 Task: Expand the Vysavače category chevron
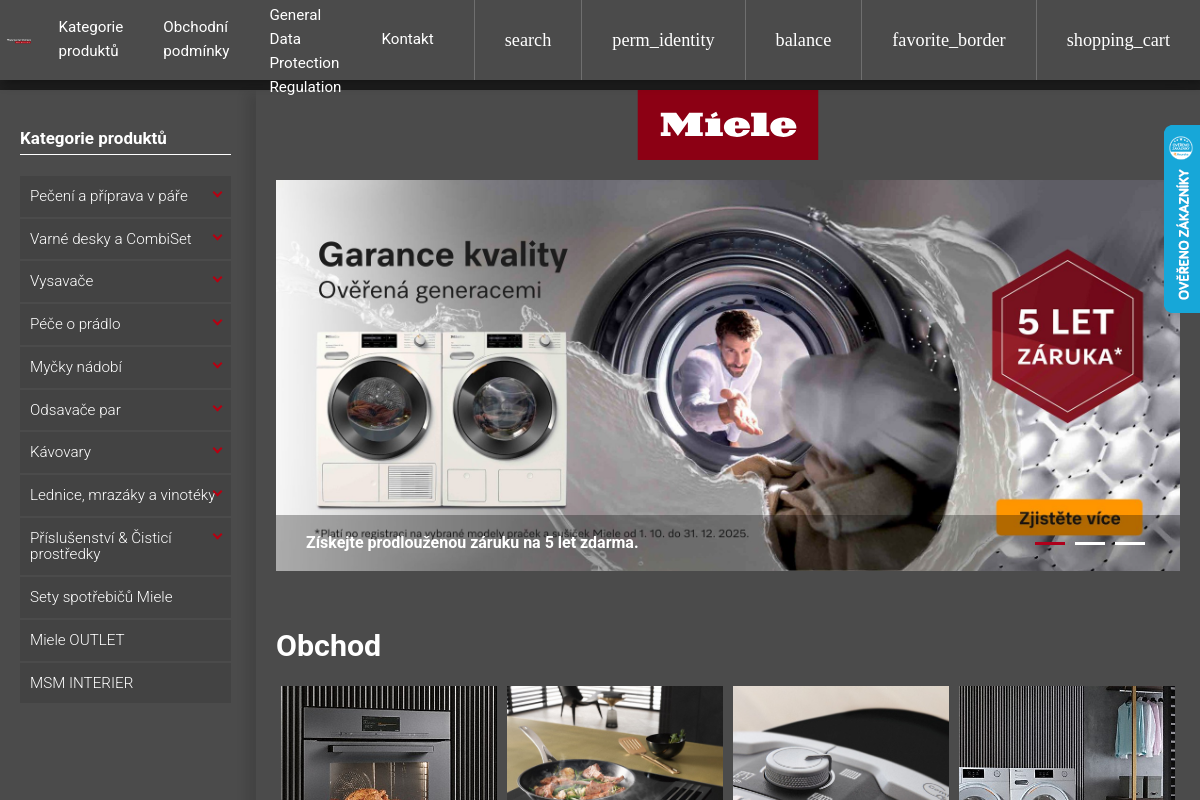click(217, 280)
